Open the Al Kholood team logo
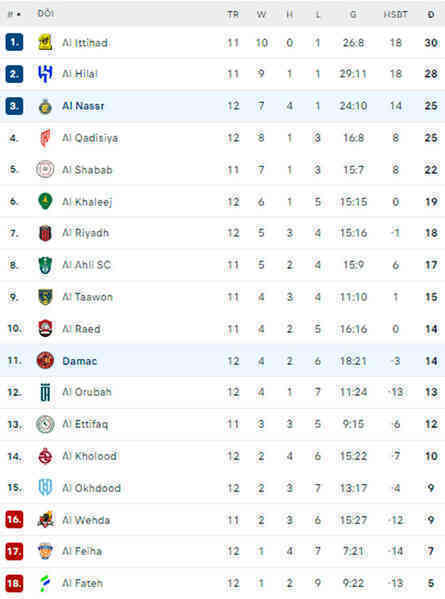This screenshot has height=599, width=445. (x=45, y=456)
